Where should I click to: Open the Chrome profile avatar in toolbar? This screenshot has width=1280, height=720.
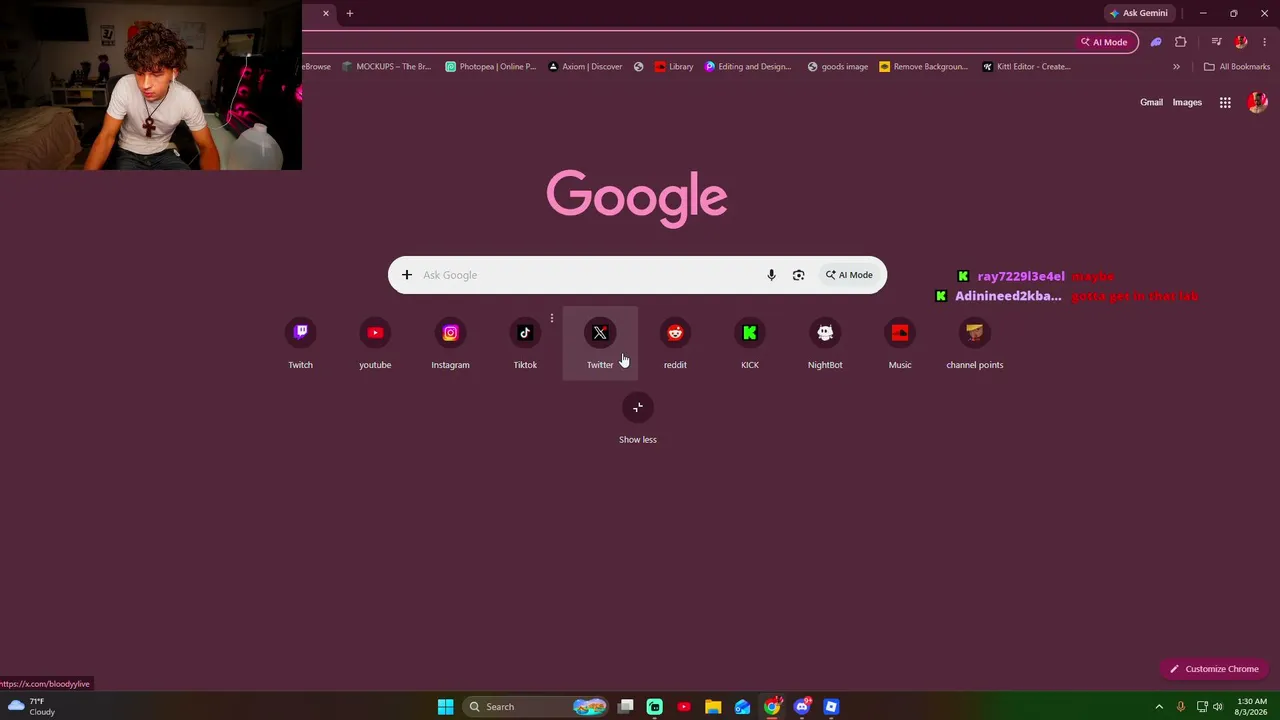click(x=1241, y=42)
